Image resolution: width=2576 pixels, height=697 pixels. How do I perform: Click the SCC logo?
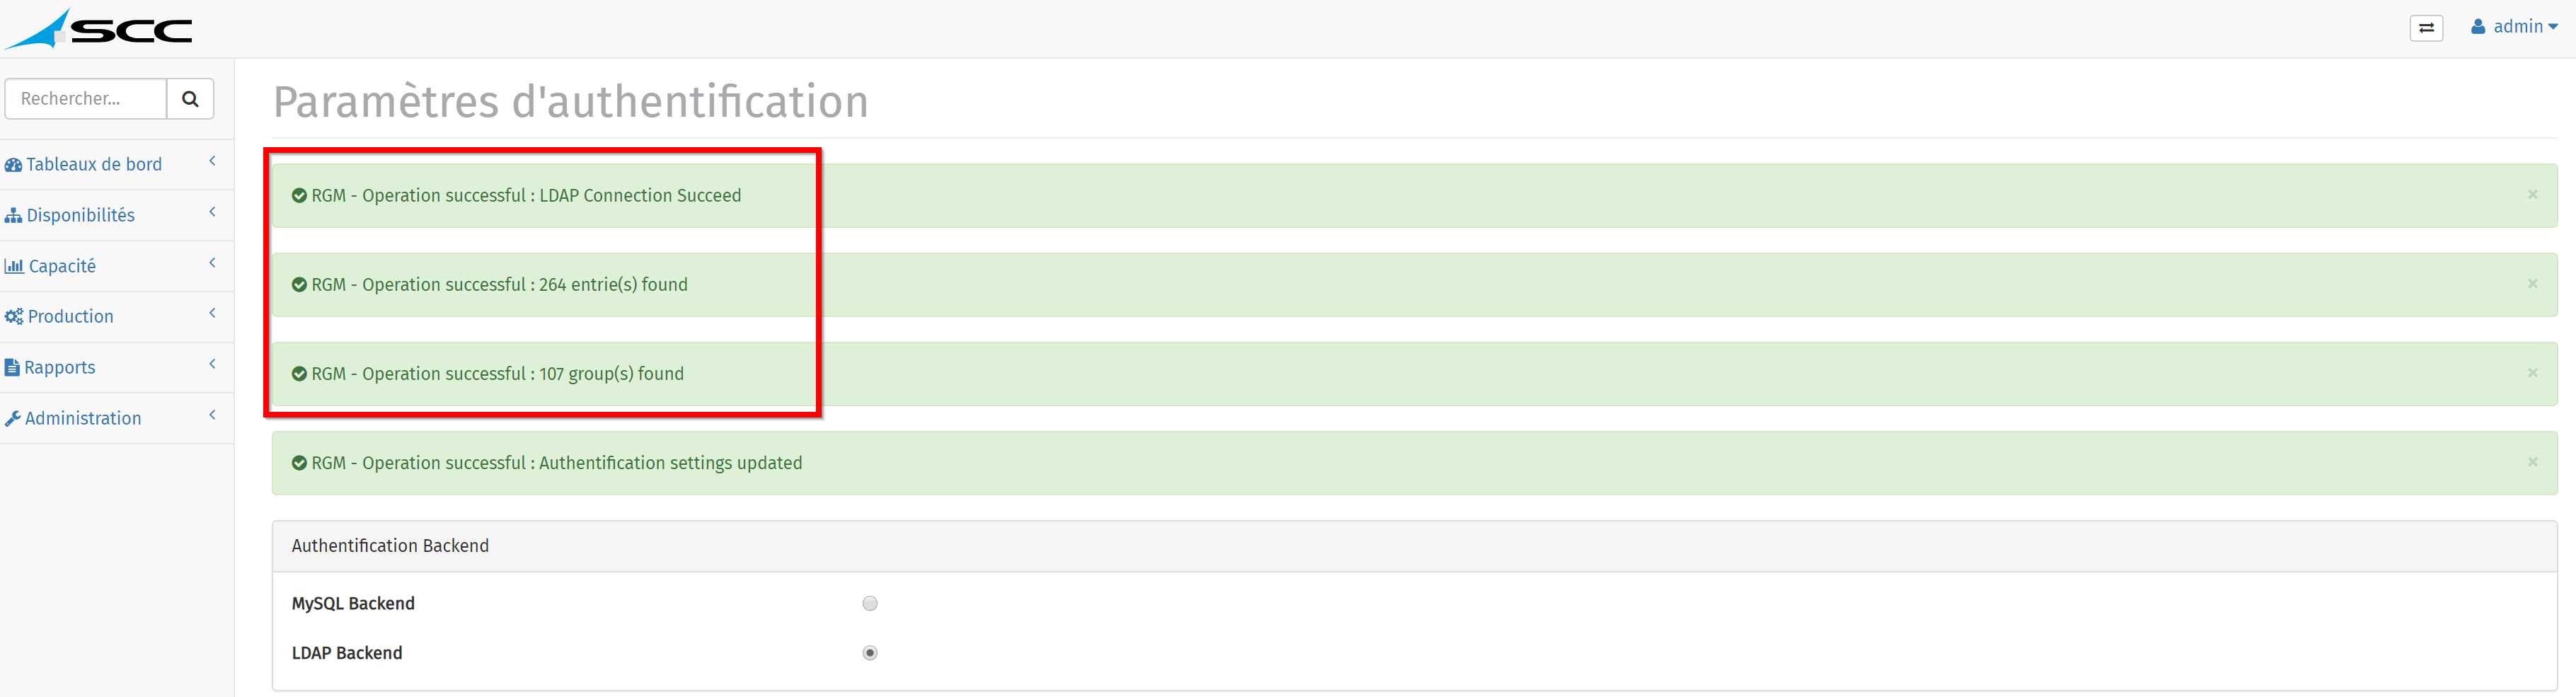click(98, 29)
